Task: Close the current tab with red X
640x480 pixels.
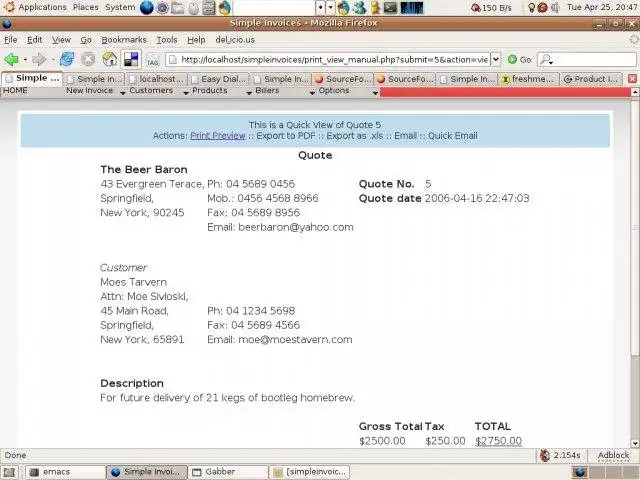Action: (632, 79)
